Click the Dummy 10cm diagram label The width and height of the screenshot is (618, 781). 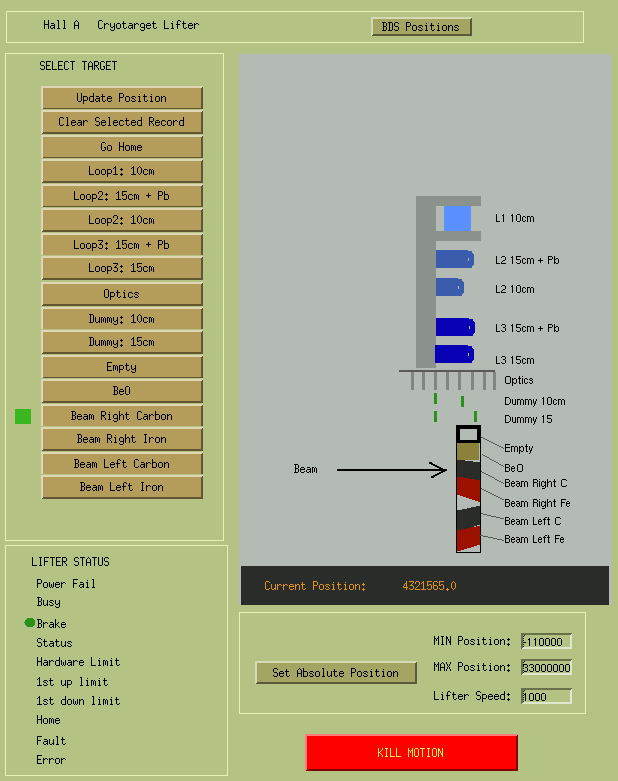click(x=535, y=401)
